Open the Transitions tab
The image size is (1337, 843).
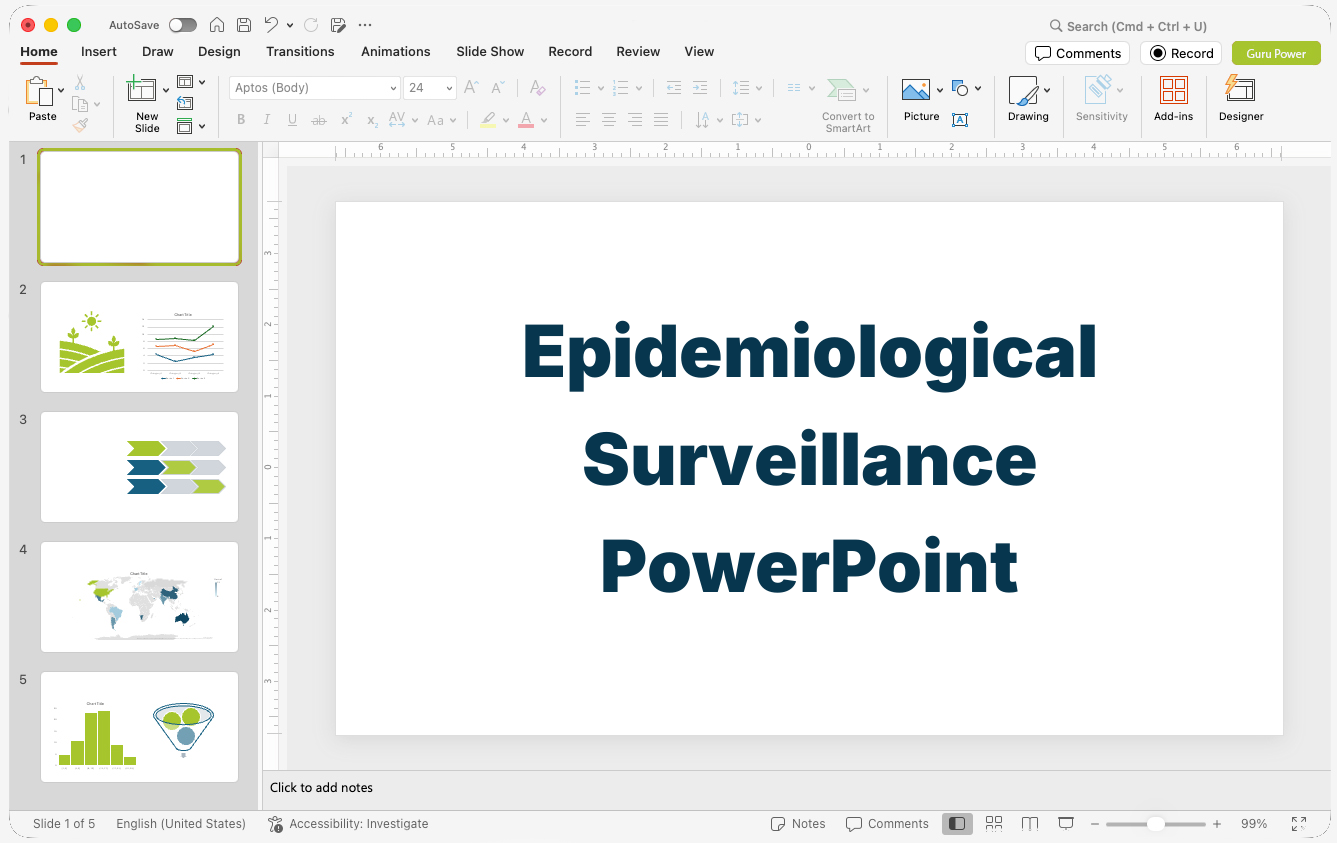[300, 51]
